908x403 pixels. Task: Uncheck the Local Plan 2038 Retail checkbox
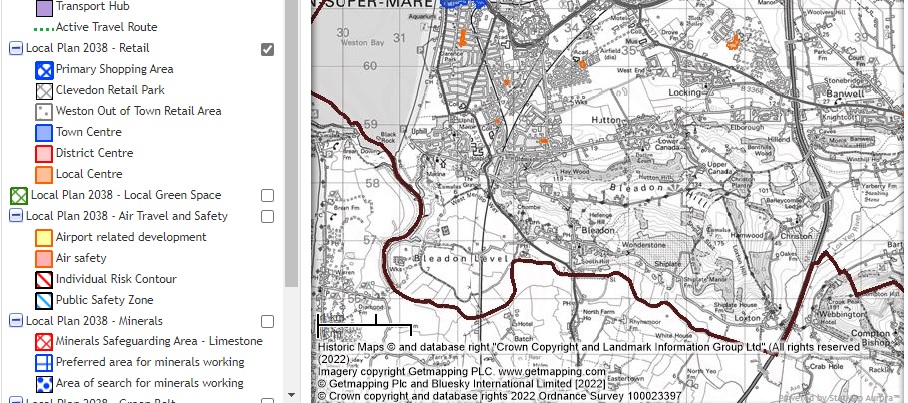pyautogui.click(x=267, y=49)
